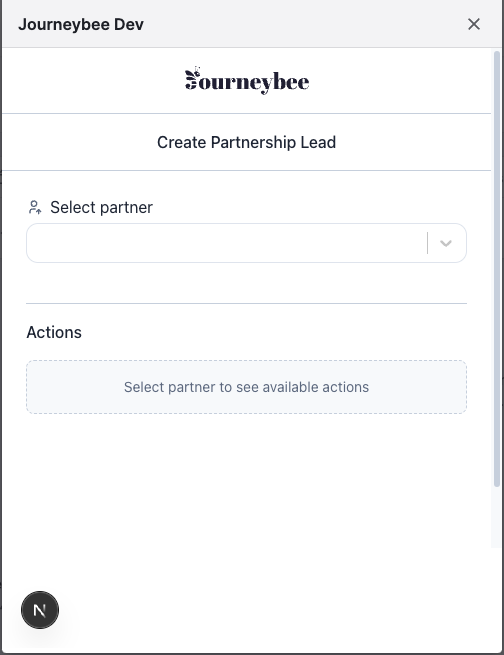Click the dashed available actions placeholder box

click(246, 387)
